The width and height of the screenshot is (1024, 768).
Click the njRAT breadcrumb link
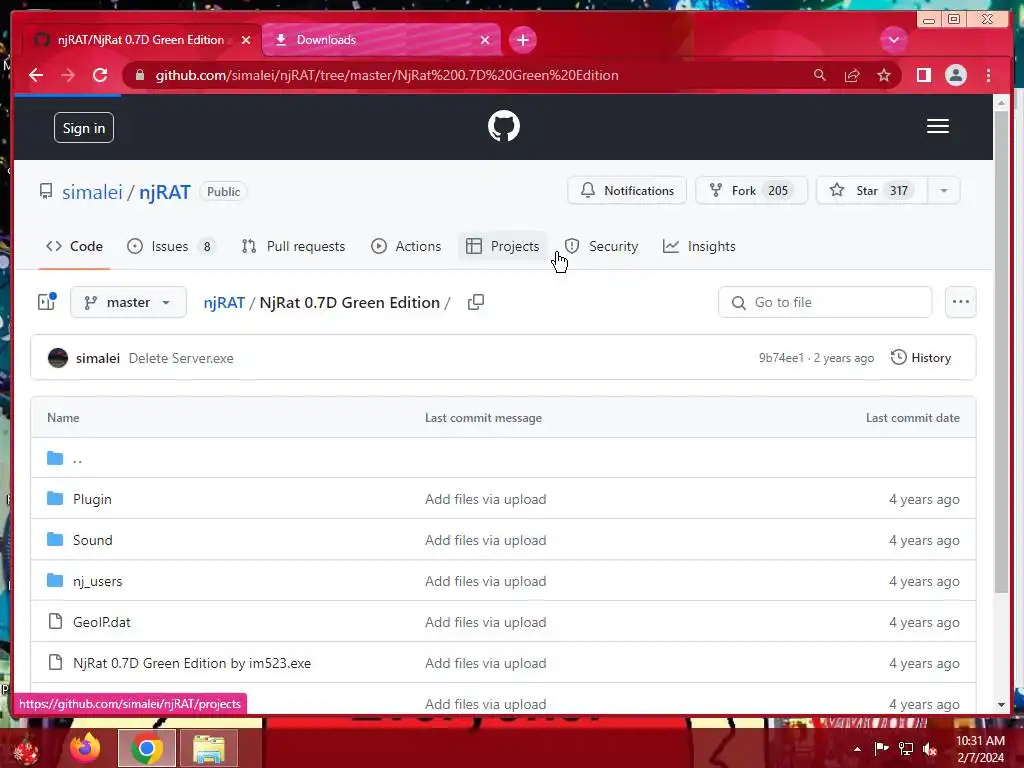point(224,302)
